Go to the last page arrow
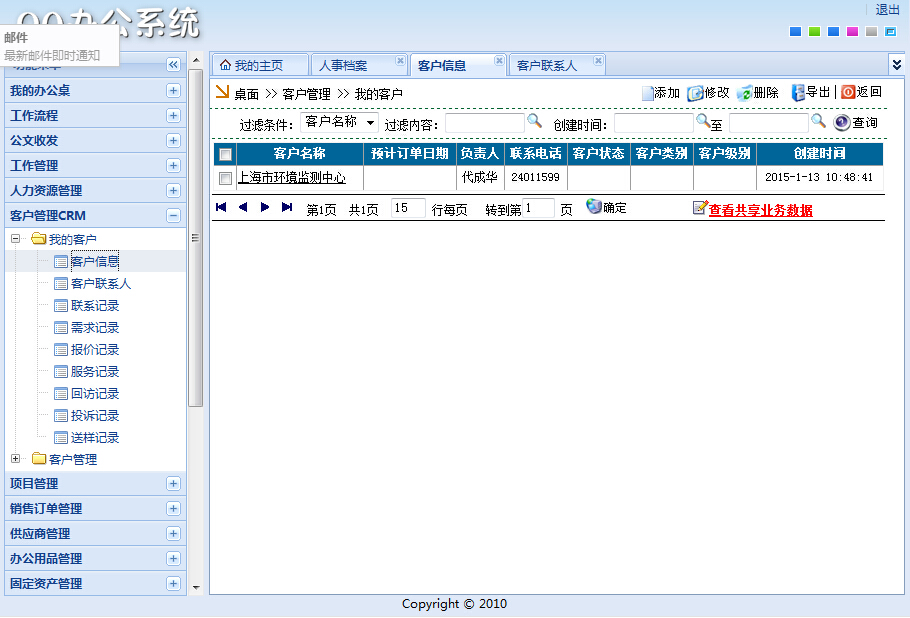The width and height of the screenshot is (910, 618). (x=287, y=207)
